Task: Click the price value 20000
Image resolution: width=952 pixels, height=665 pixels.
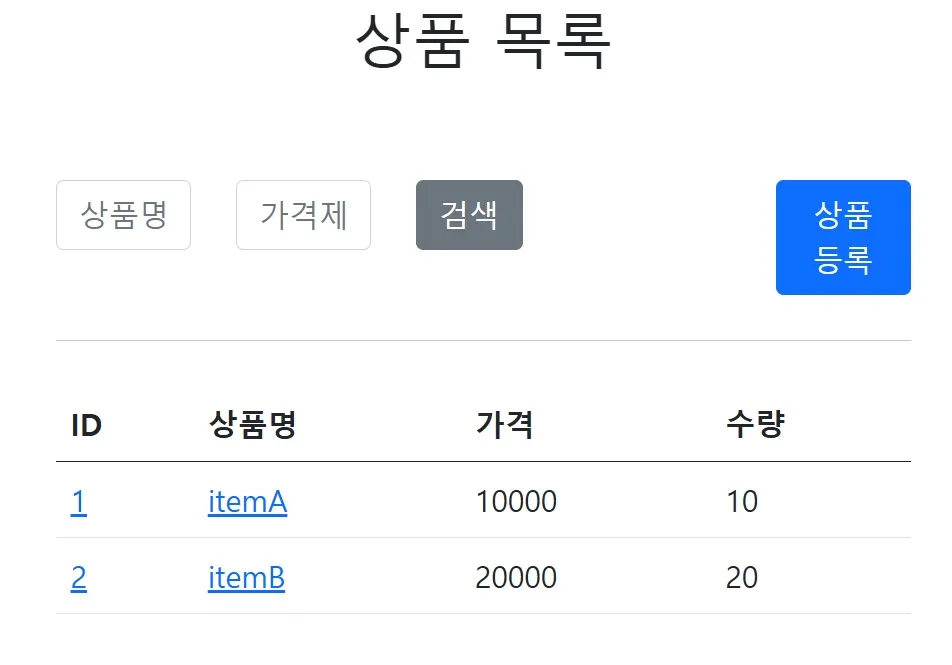Action: pos(516,577)
